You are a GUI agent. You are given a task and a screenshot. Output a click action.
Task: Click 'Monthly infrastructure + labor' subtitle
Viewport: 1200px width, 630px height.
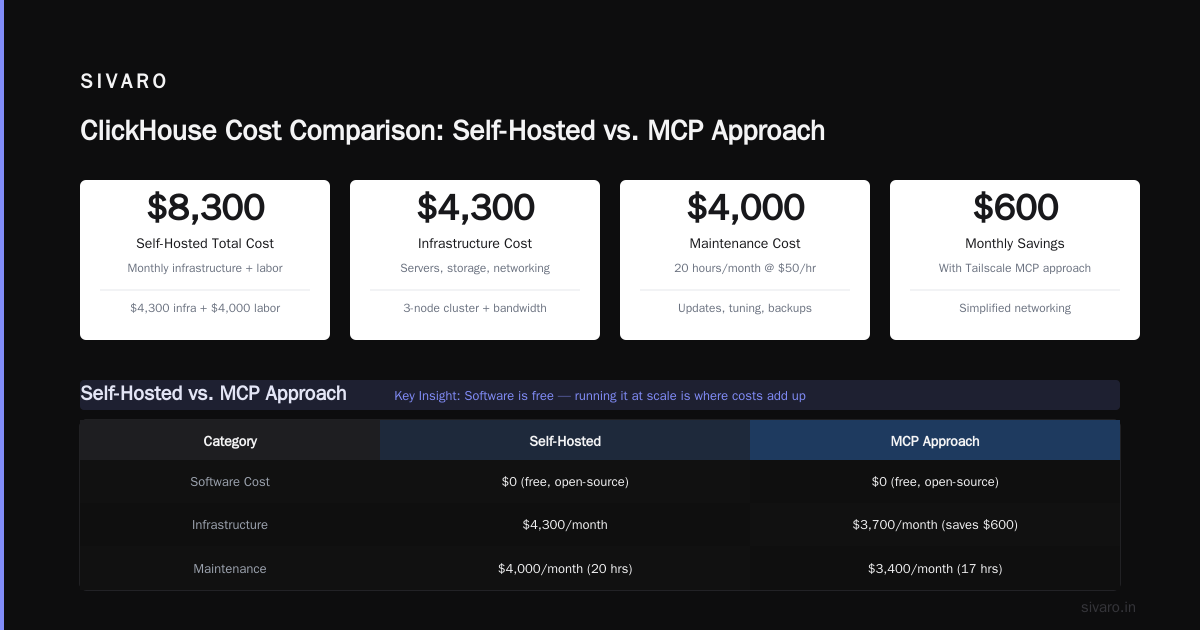(205, 268)
